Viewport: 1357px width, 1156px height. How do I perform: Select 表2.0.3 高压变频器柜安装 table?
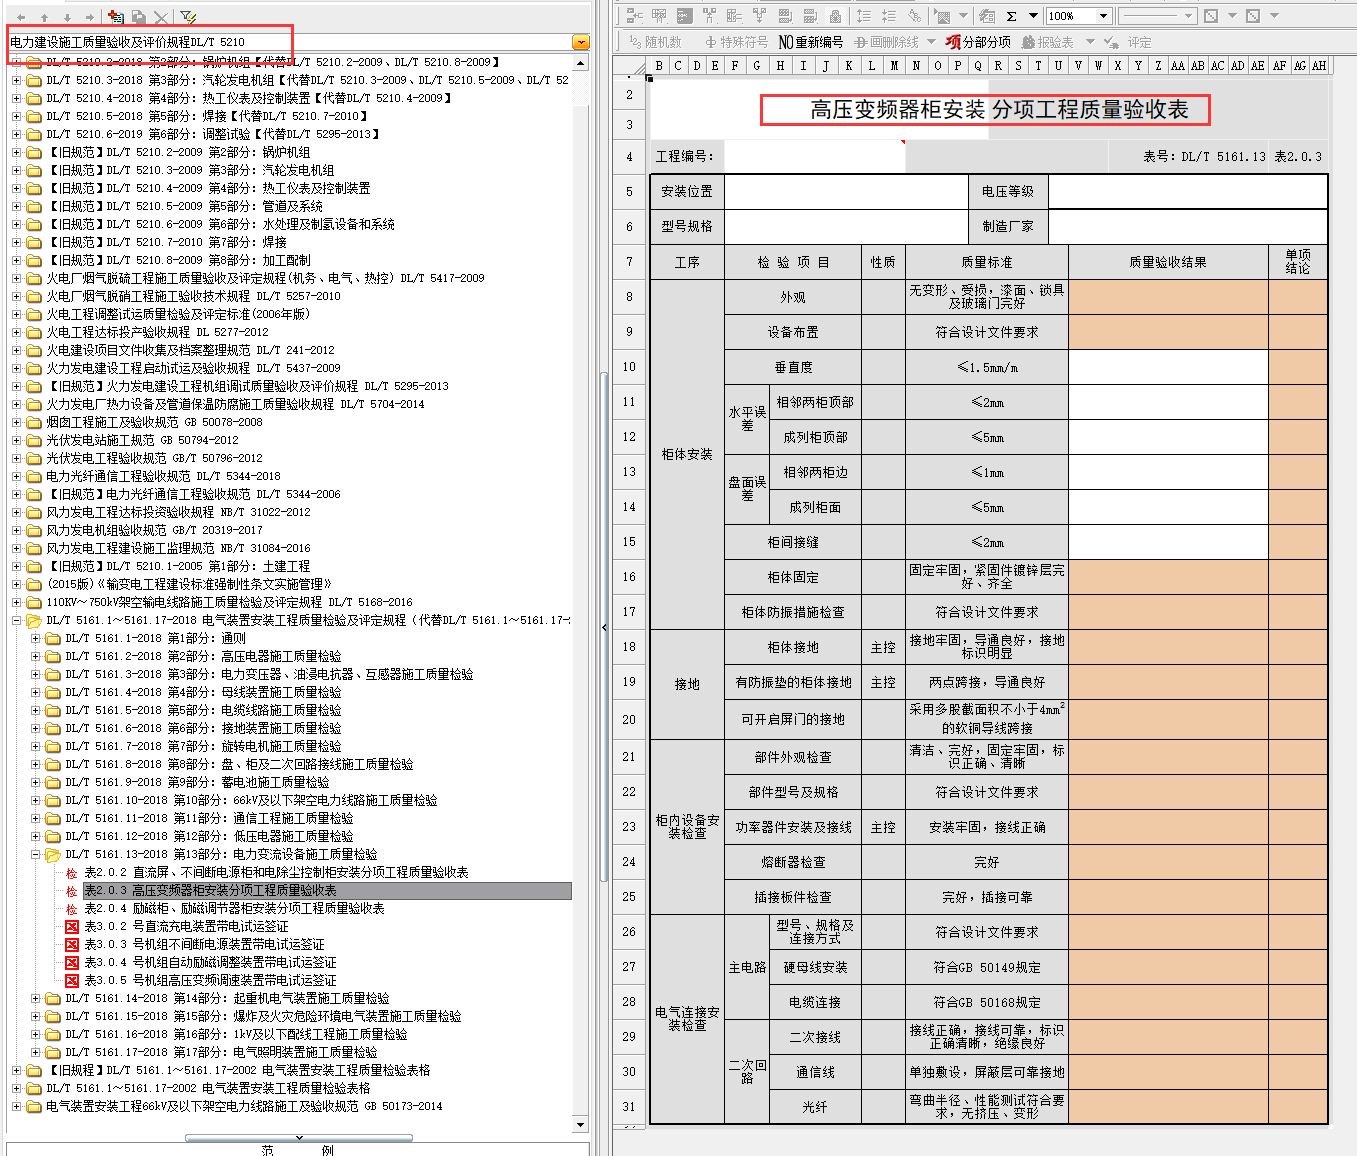[210, 891]
